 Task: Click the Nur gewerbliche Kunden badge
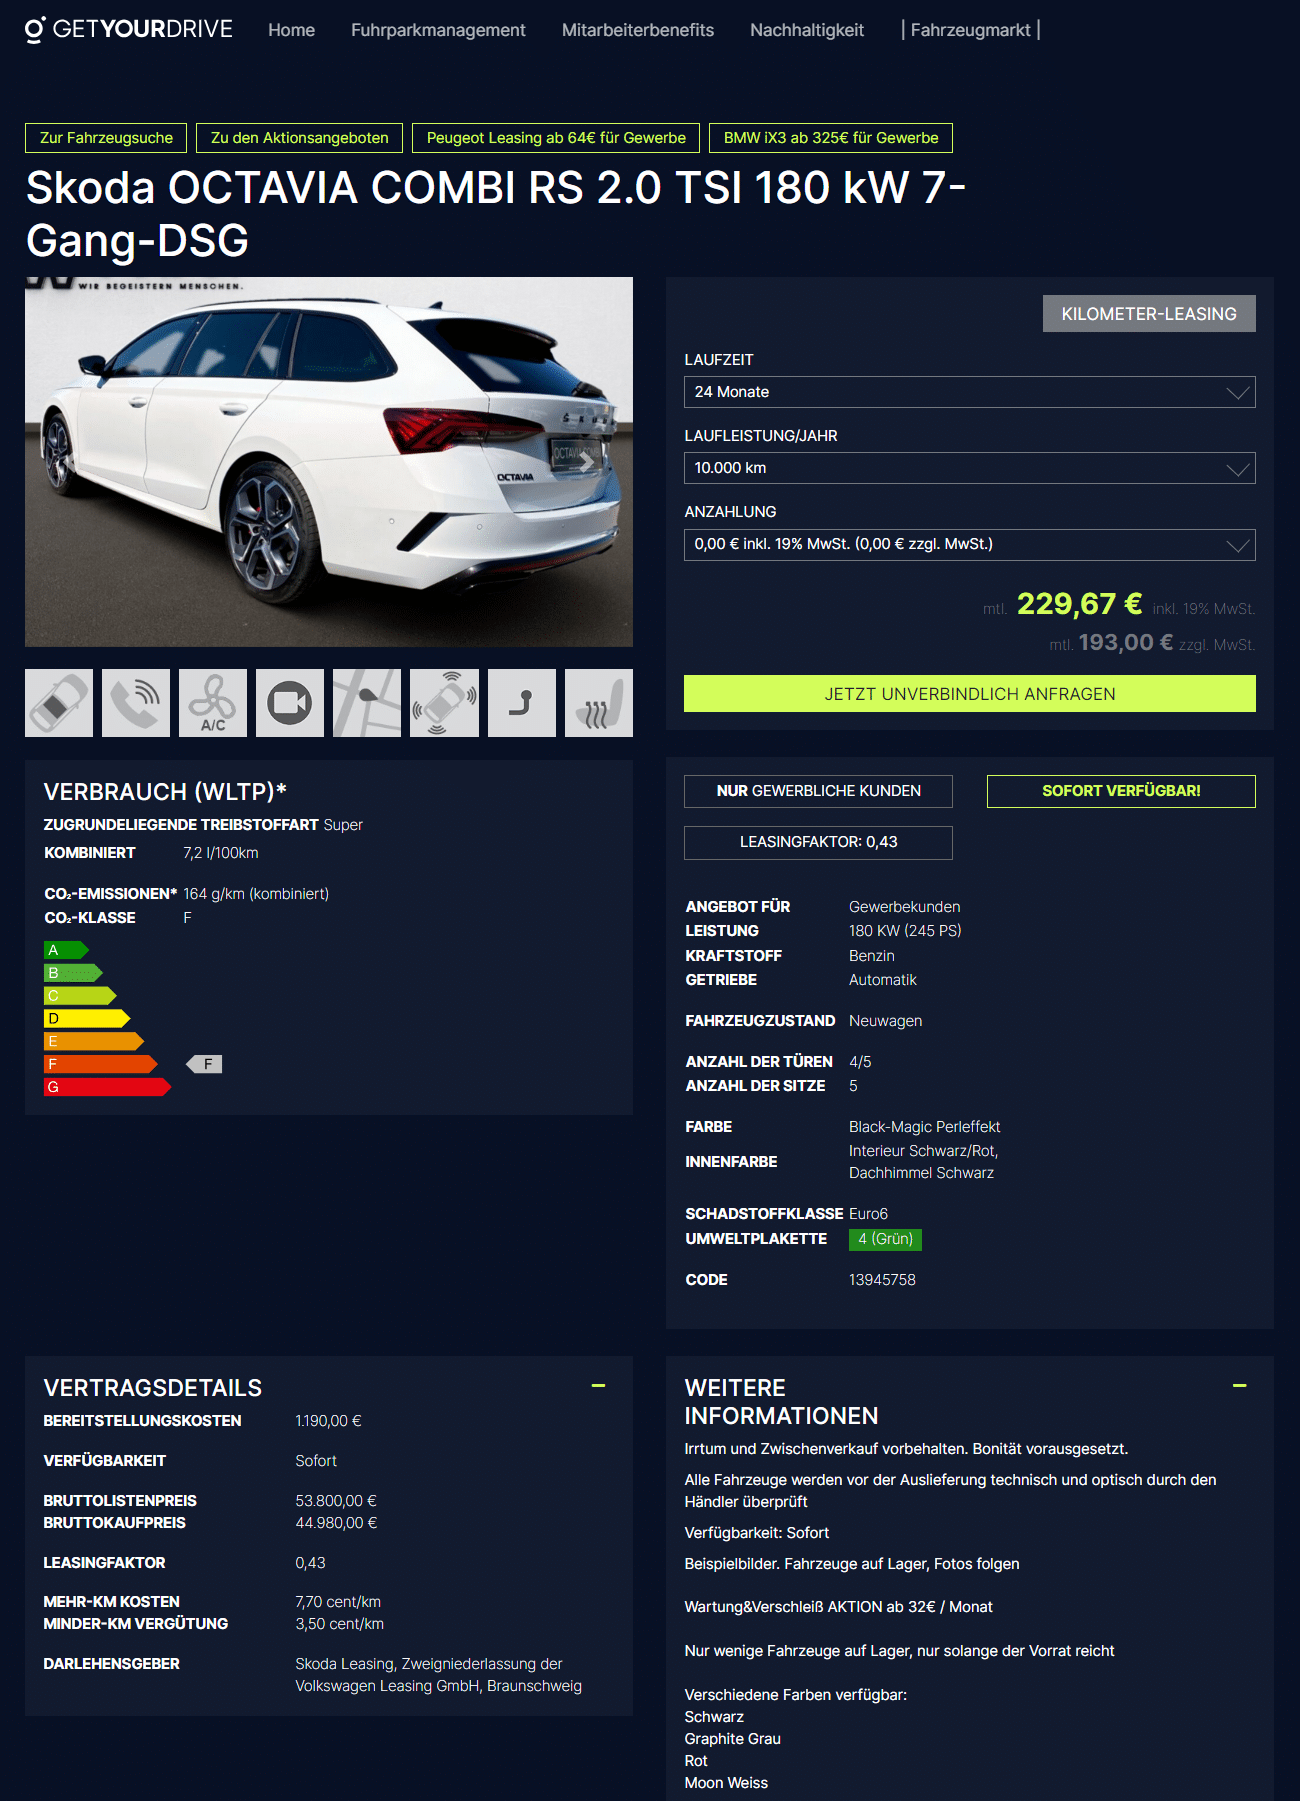click(818, 791)
